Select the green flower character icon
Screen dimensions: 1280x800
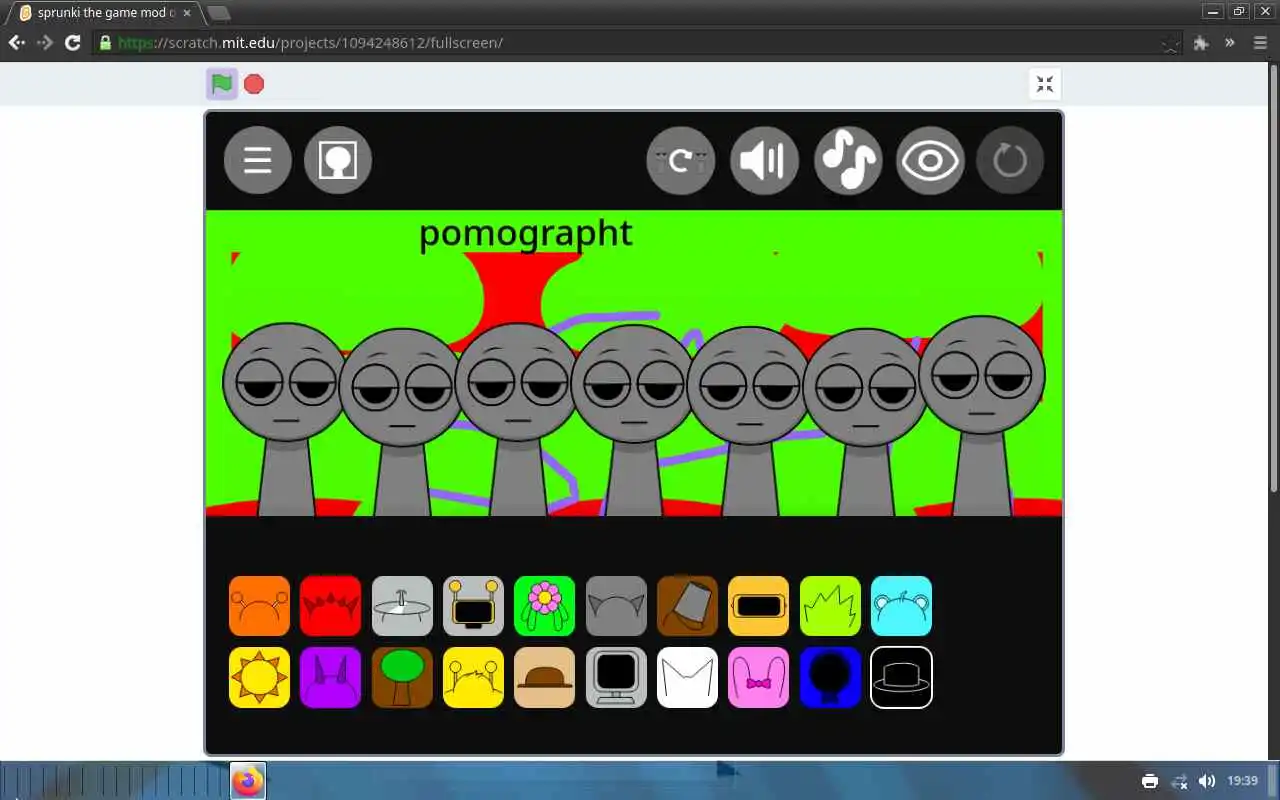(544, 606)
